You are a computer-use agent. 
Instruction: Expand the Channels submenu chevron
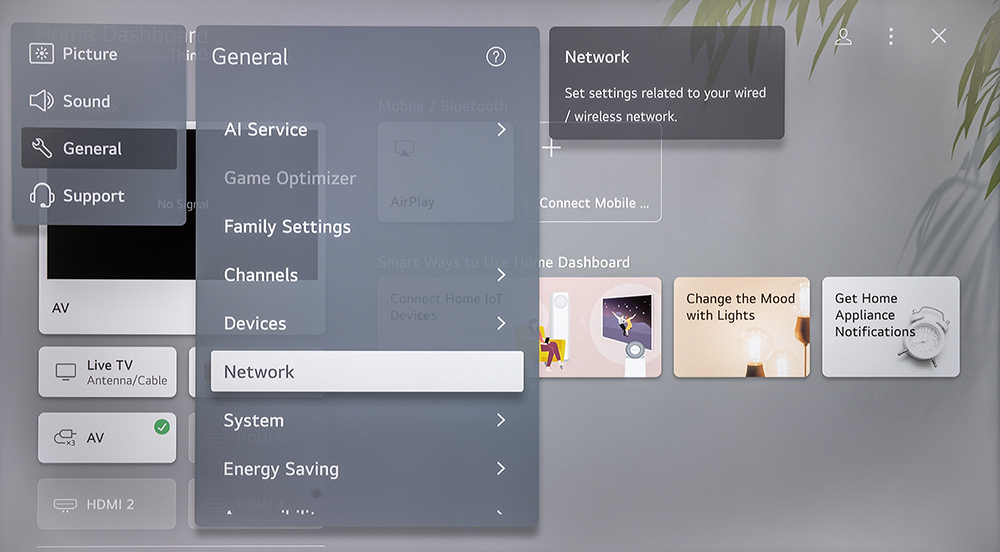[501, 275]
